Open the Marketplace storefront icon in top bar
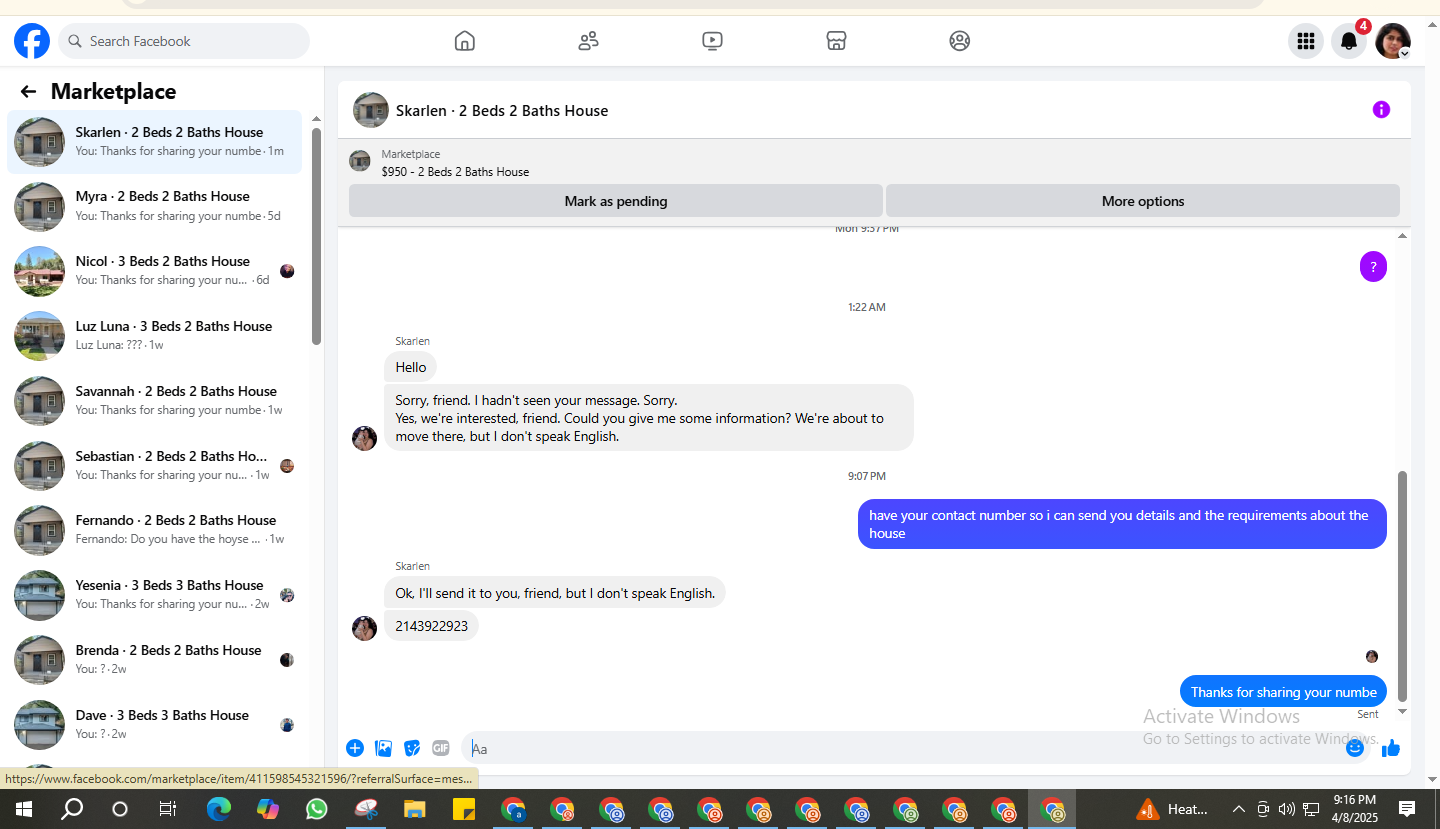Screen dimensions: 1440x829 836,41
